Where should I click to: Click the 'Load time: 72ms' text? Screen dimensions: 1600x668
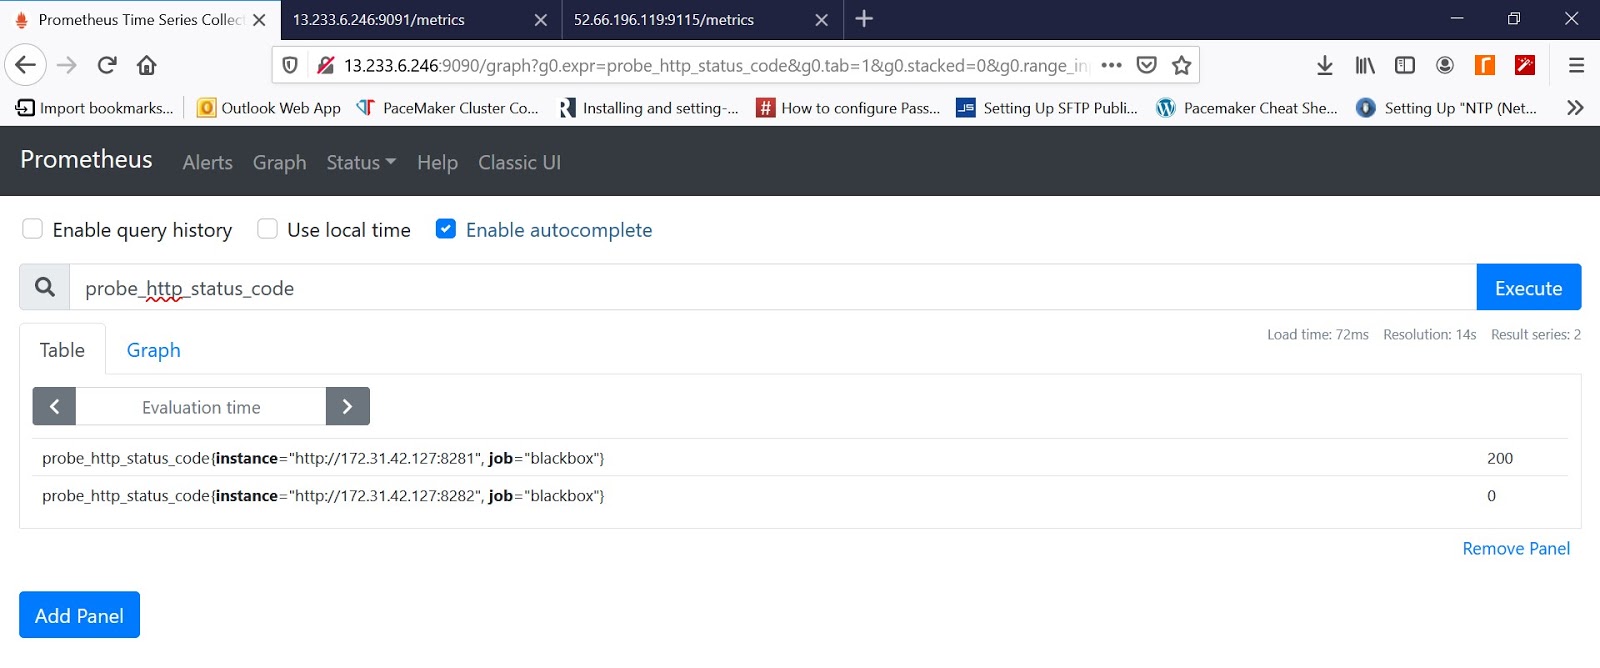point(1318,334)
